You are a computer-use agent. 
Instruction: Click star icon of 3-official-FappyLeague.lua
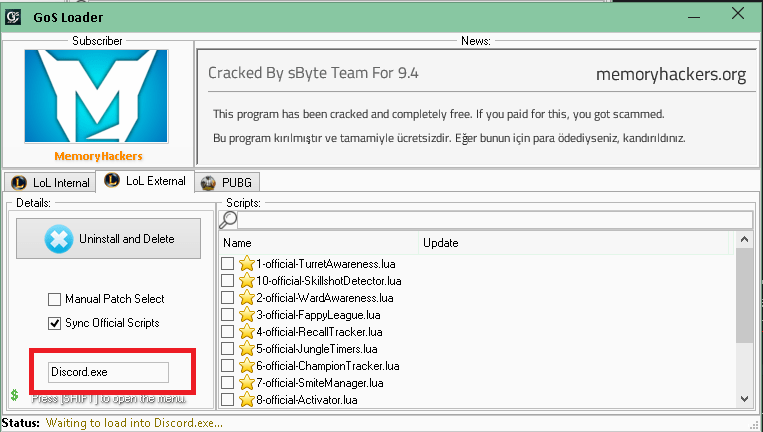pos(247,314)
